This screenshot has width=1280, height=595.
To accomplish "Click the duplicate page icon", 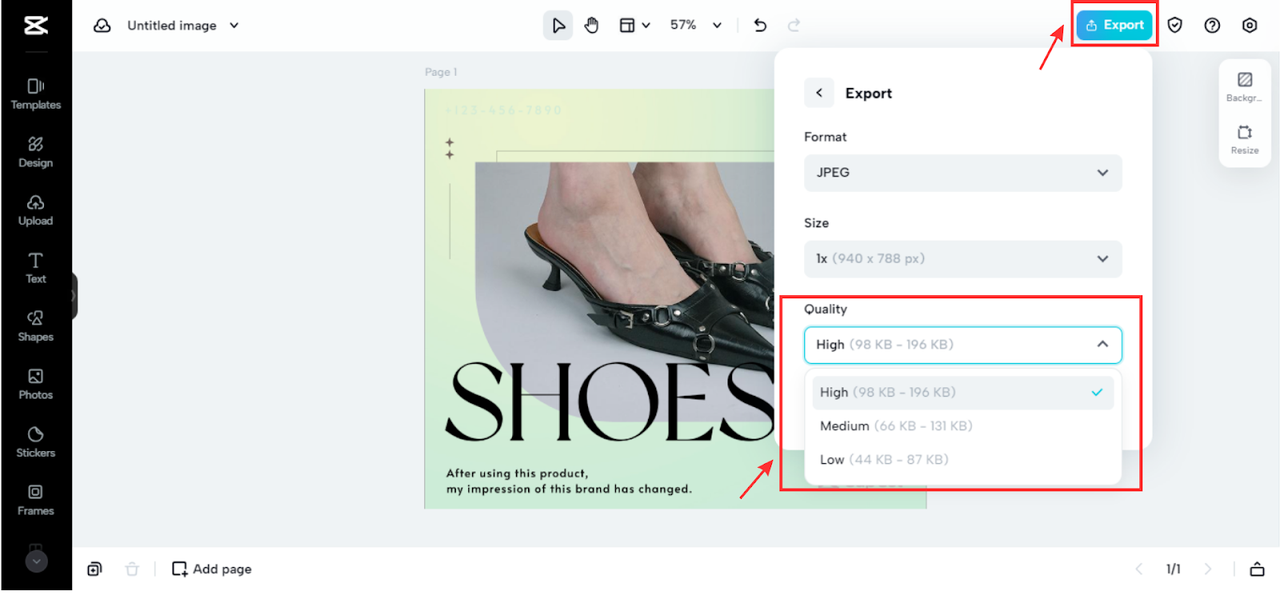I will coord(94,569).
